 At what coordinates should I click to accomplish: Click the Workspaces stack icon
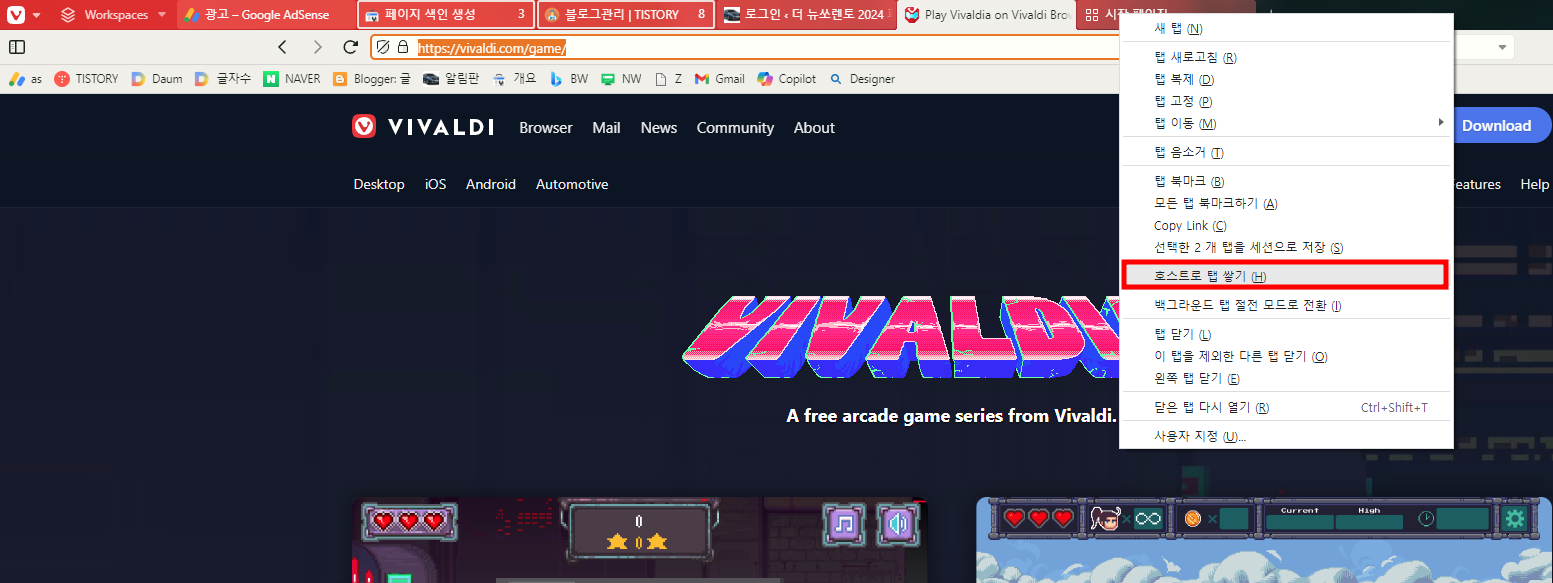[68, 15]
